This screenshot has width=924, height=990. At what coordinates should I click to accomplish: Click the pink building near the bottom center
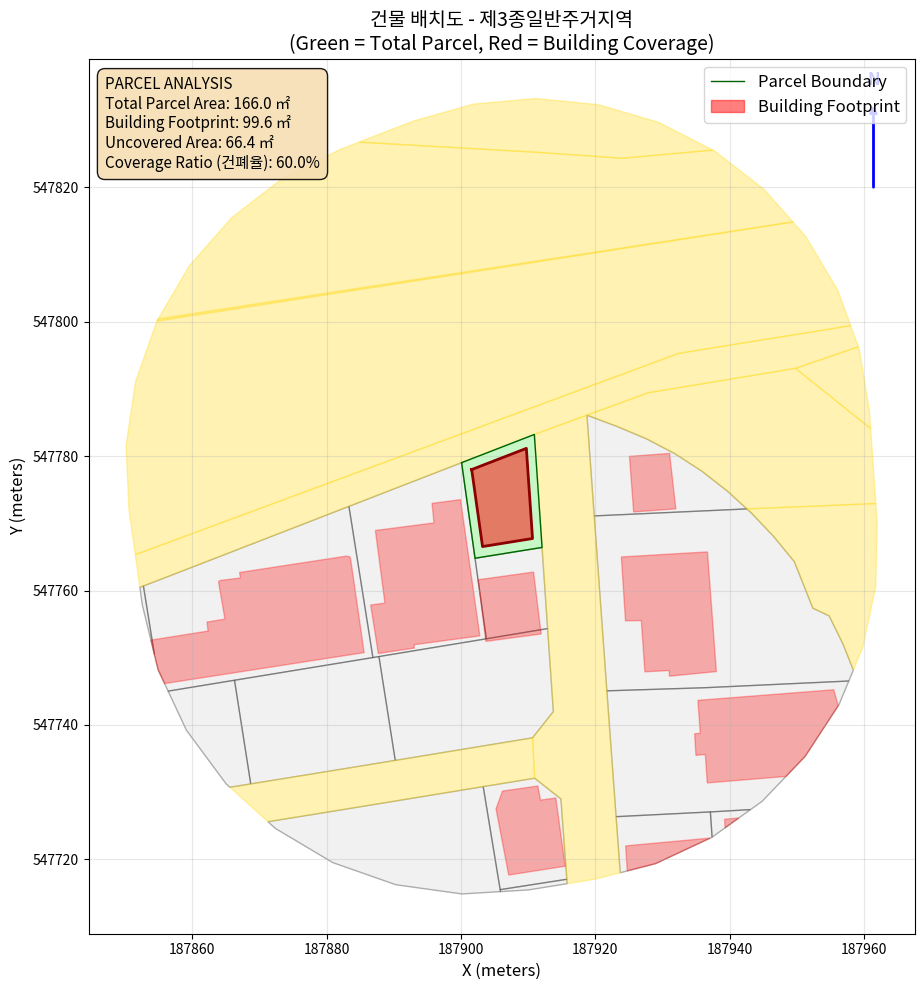524,830
